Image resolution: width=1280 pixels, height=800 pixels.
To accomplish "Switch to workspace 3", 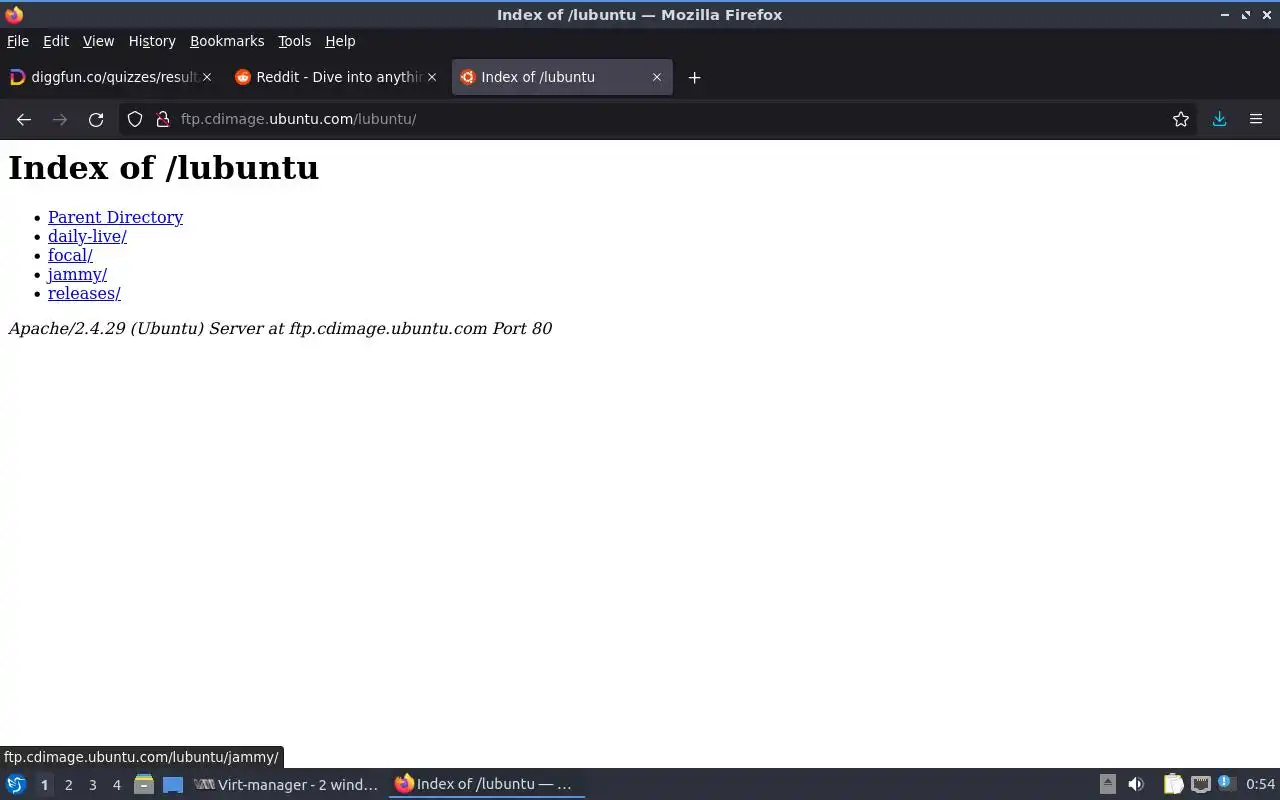I will point(92,785).
